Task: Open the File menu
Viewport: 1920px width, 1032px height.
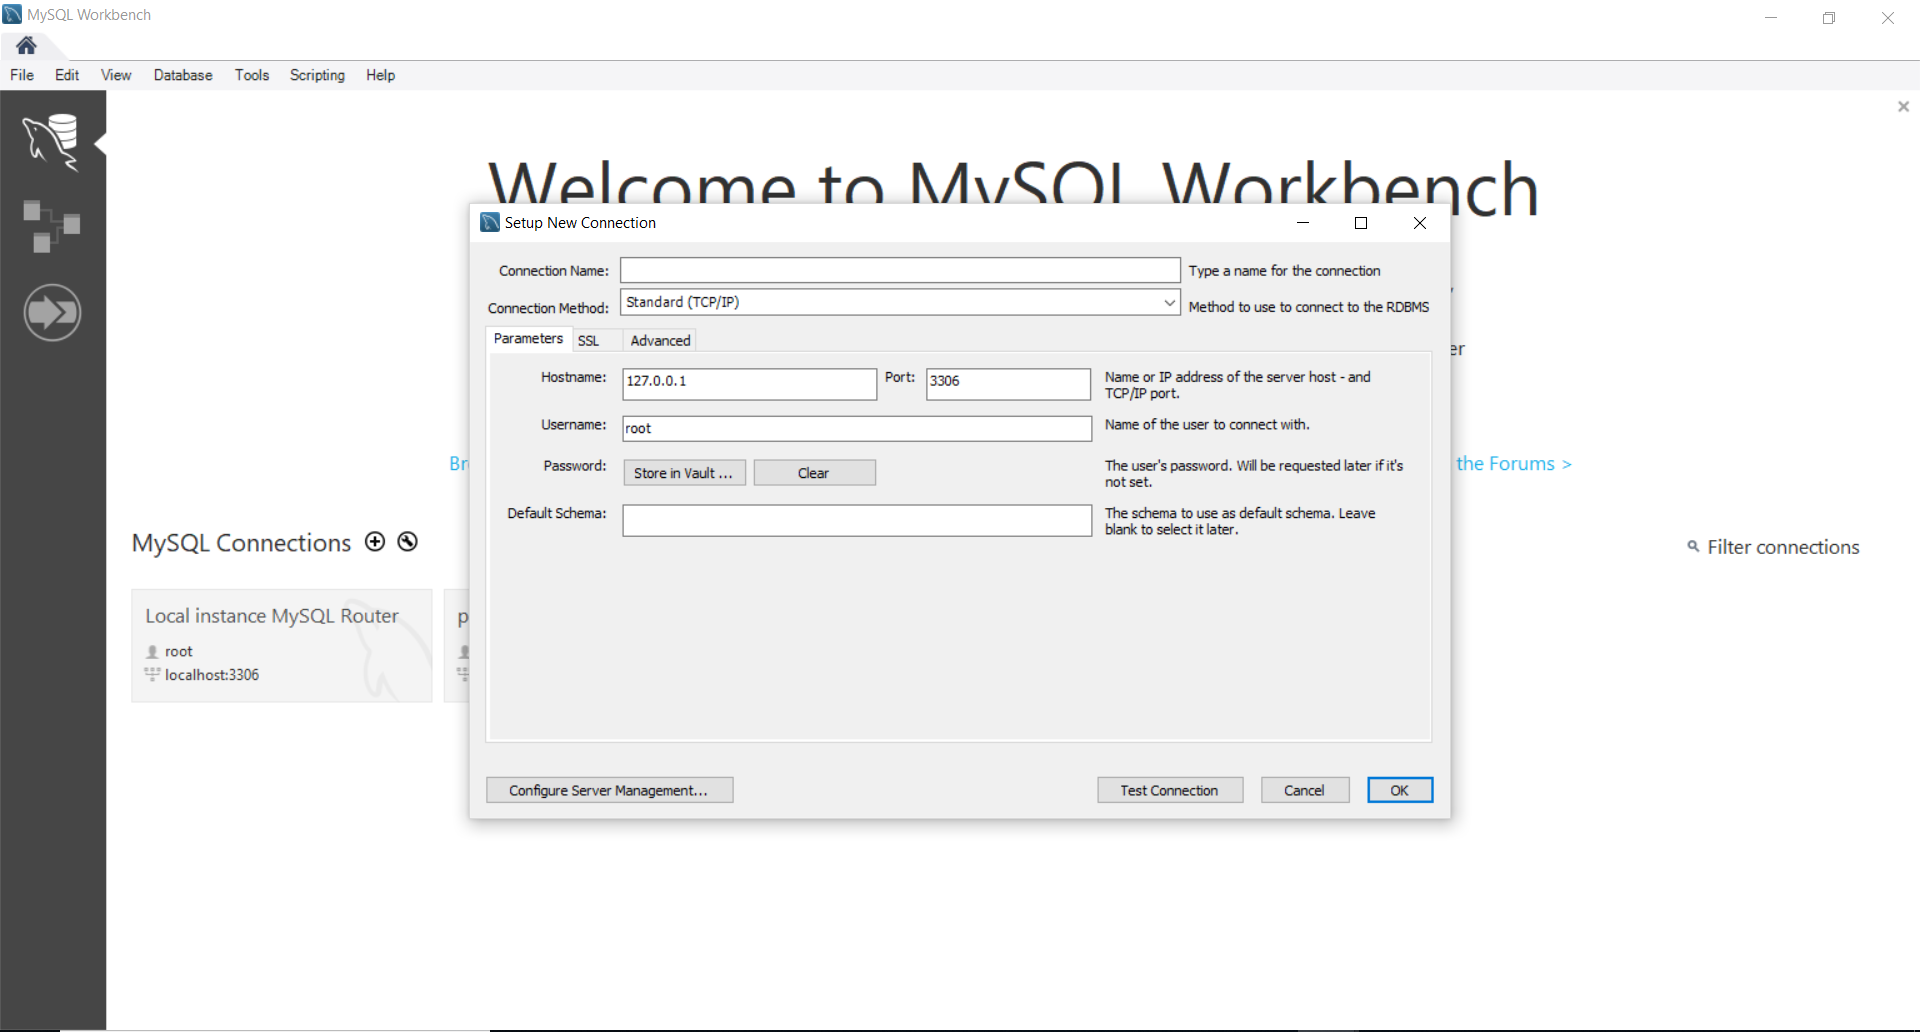Action: tap(22, 75)
